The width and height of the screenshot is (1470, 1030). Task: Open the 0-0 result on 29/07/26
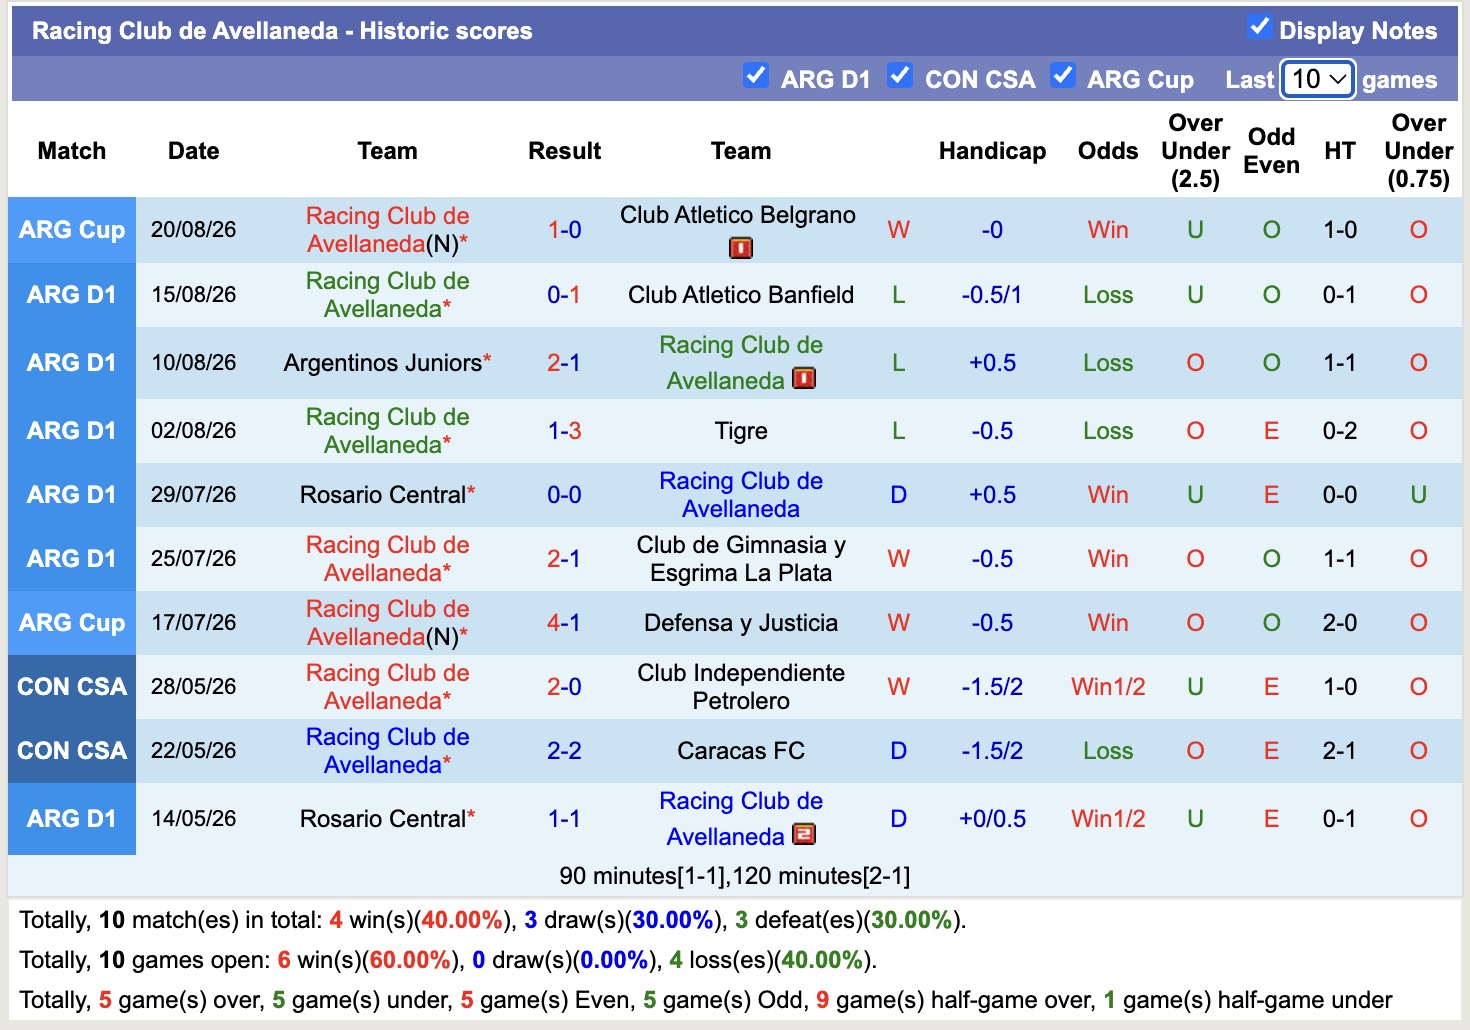coord(564,495)
